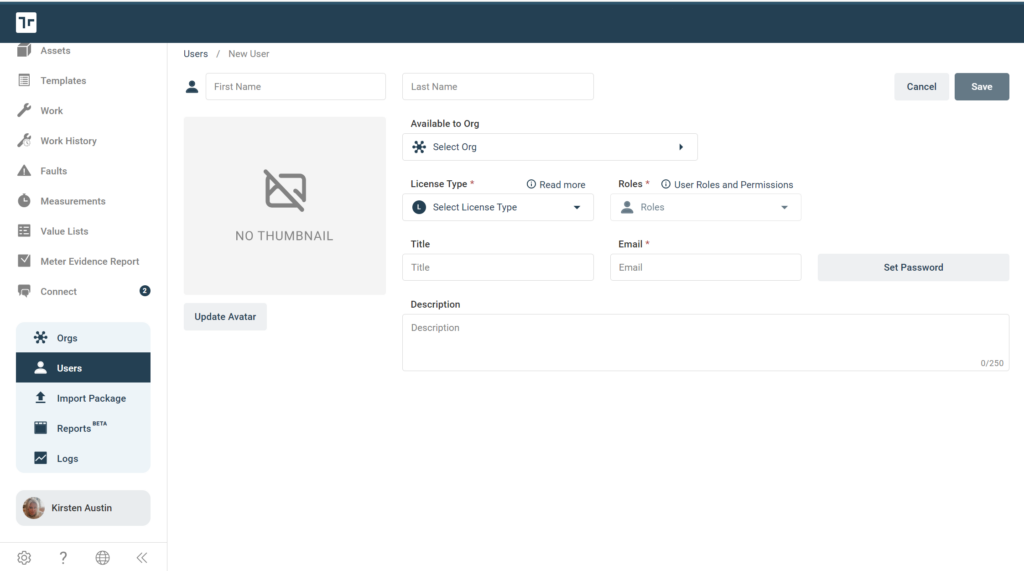Click the Roles dropdown caret
This screenshot has width=1024, height=571.
tap(784, 207)
